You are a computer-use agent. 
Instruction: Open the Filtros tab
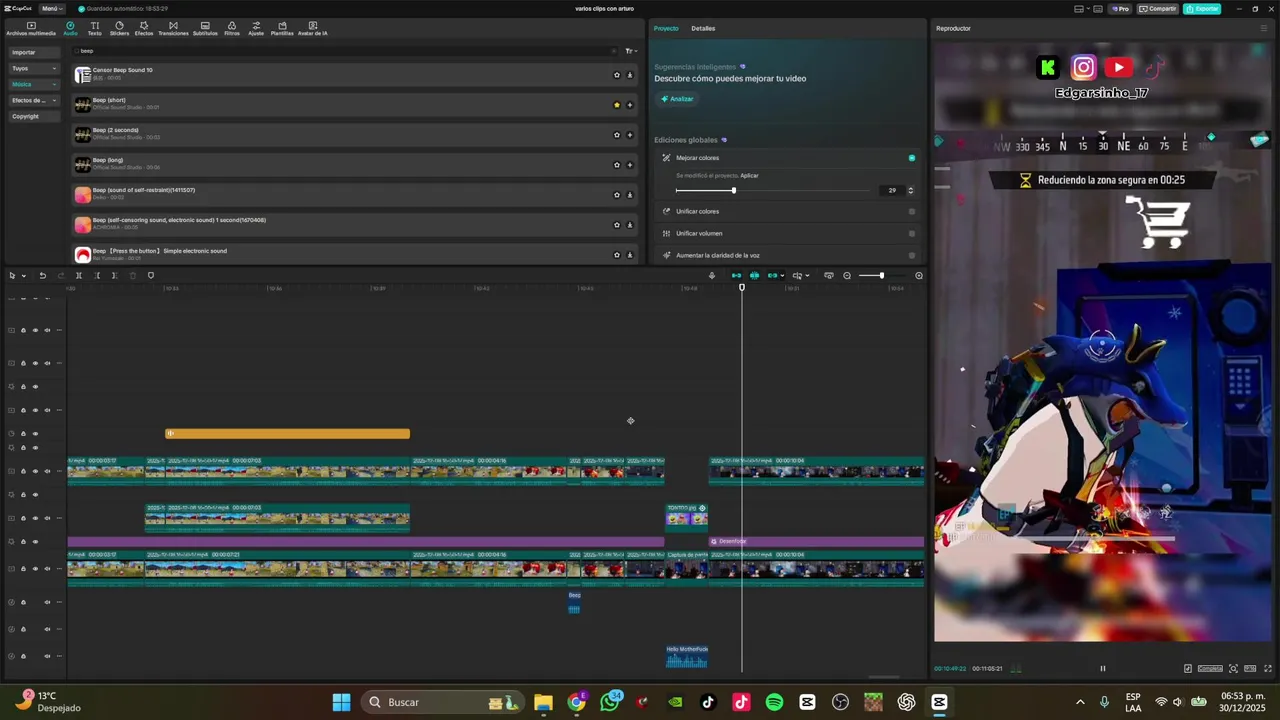pos(232,28)
